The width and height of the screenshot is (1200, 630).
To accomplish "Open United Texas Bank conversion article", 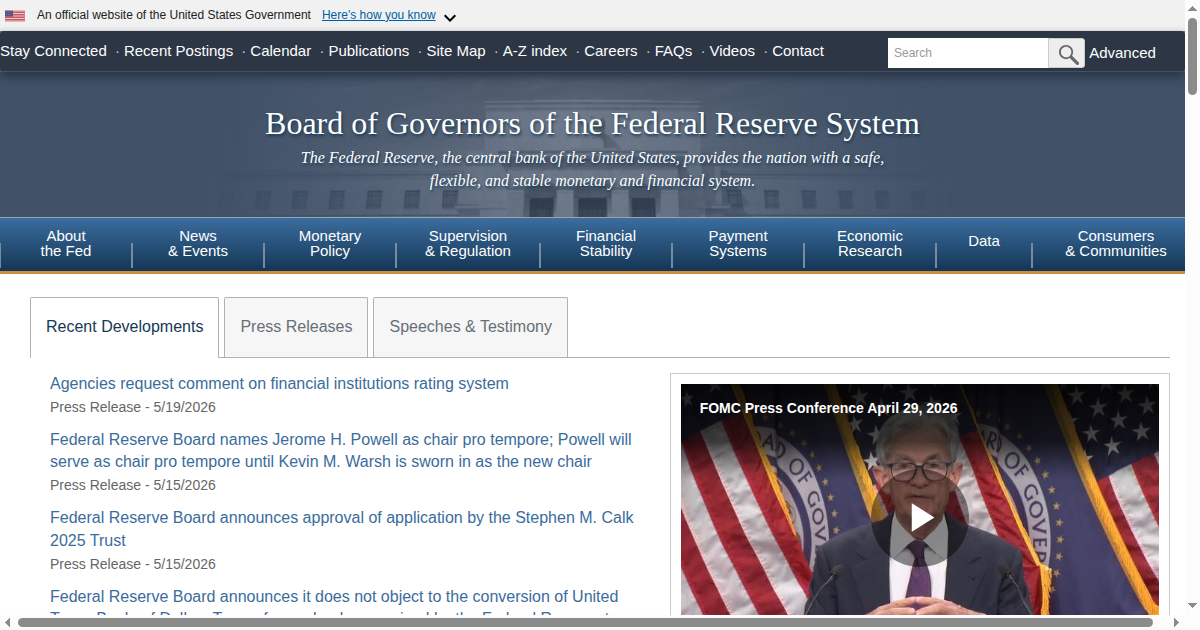I will coord(334,604).
